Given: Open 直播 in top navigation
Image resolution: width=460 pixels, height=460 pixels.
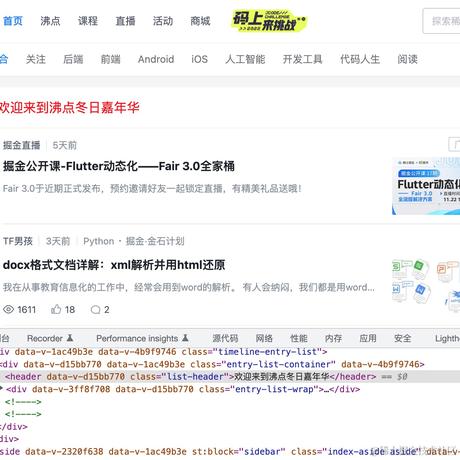Looking at the screenshot, I should (125, 21).
